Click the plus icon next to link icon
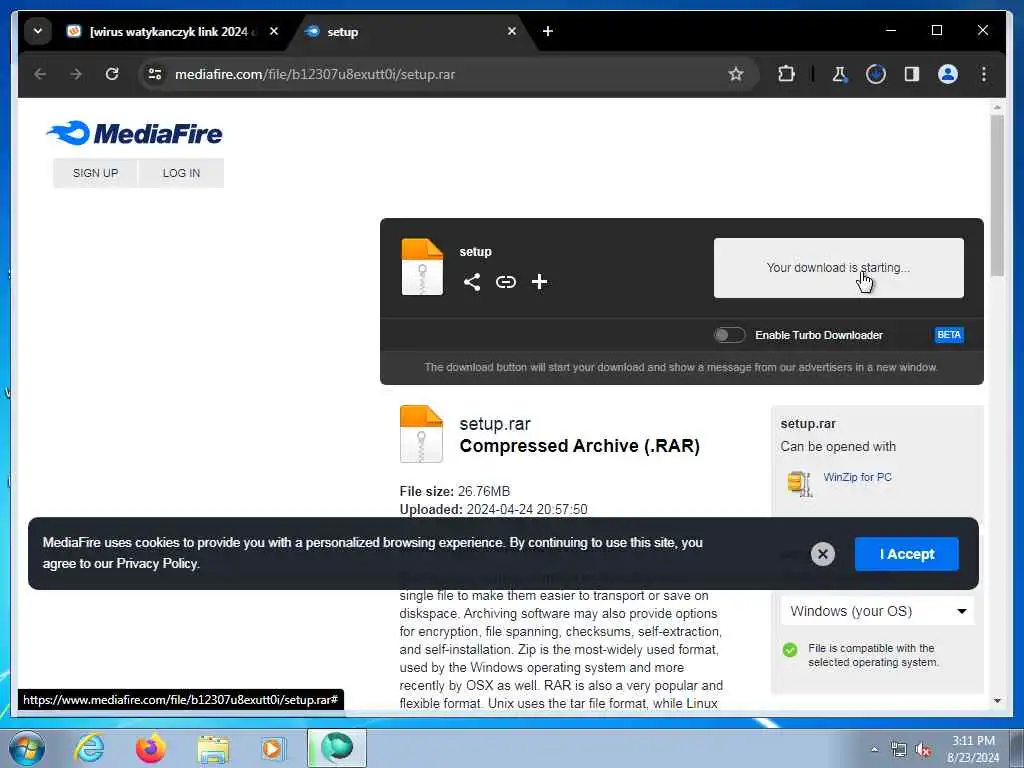Viewport: 1024px width, 768px height. [539, 281]
